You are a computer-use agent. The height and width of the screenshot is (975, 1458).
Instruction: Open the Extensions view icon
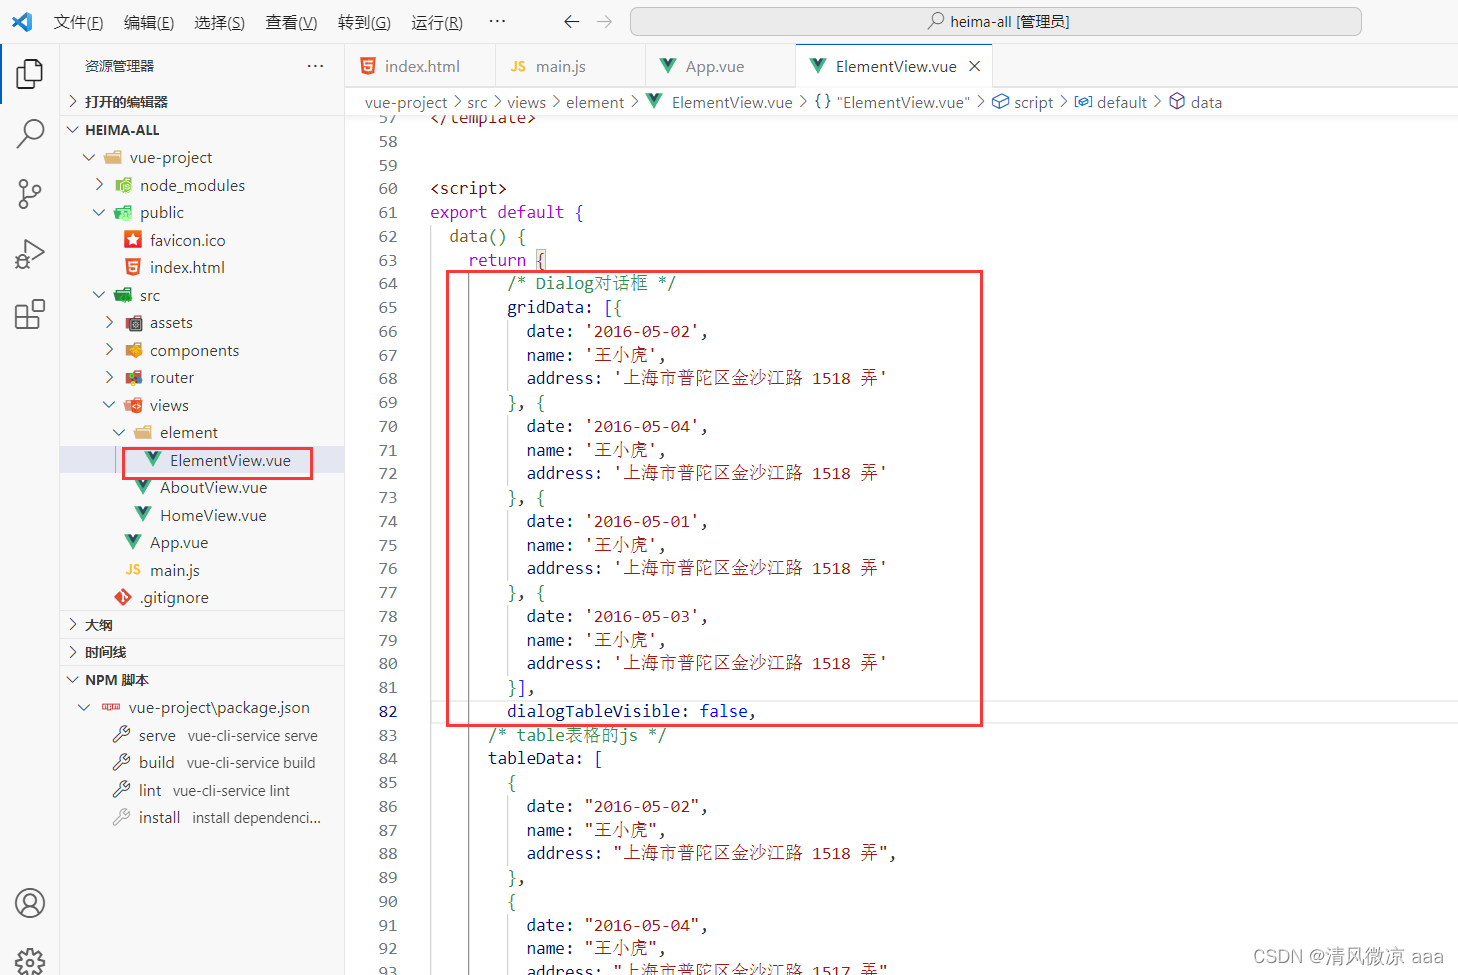coord(30,314)
